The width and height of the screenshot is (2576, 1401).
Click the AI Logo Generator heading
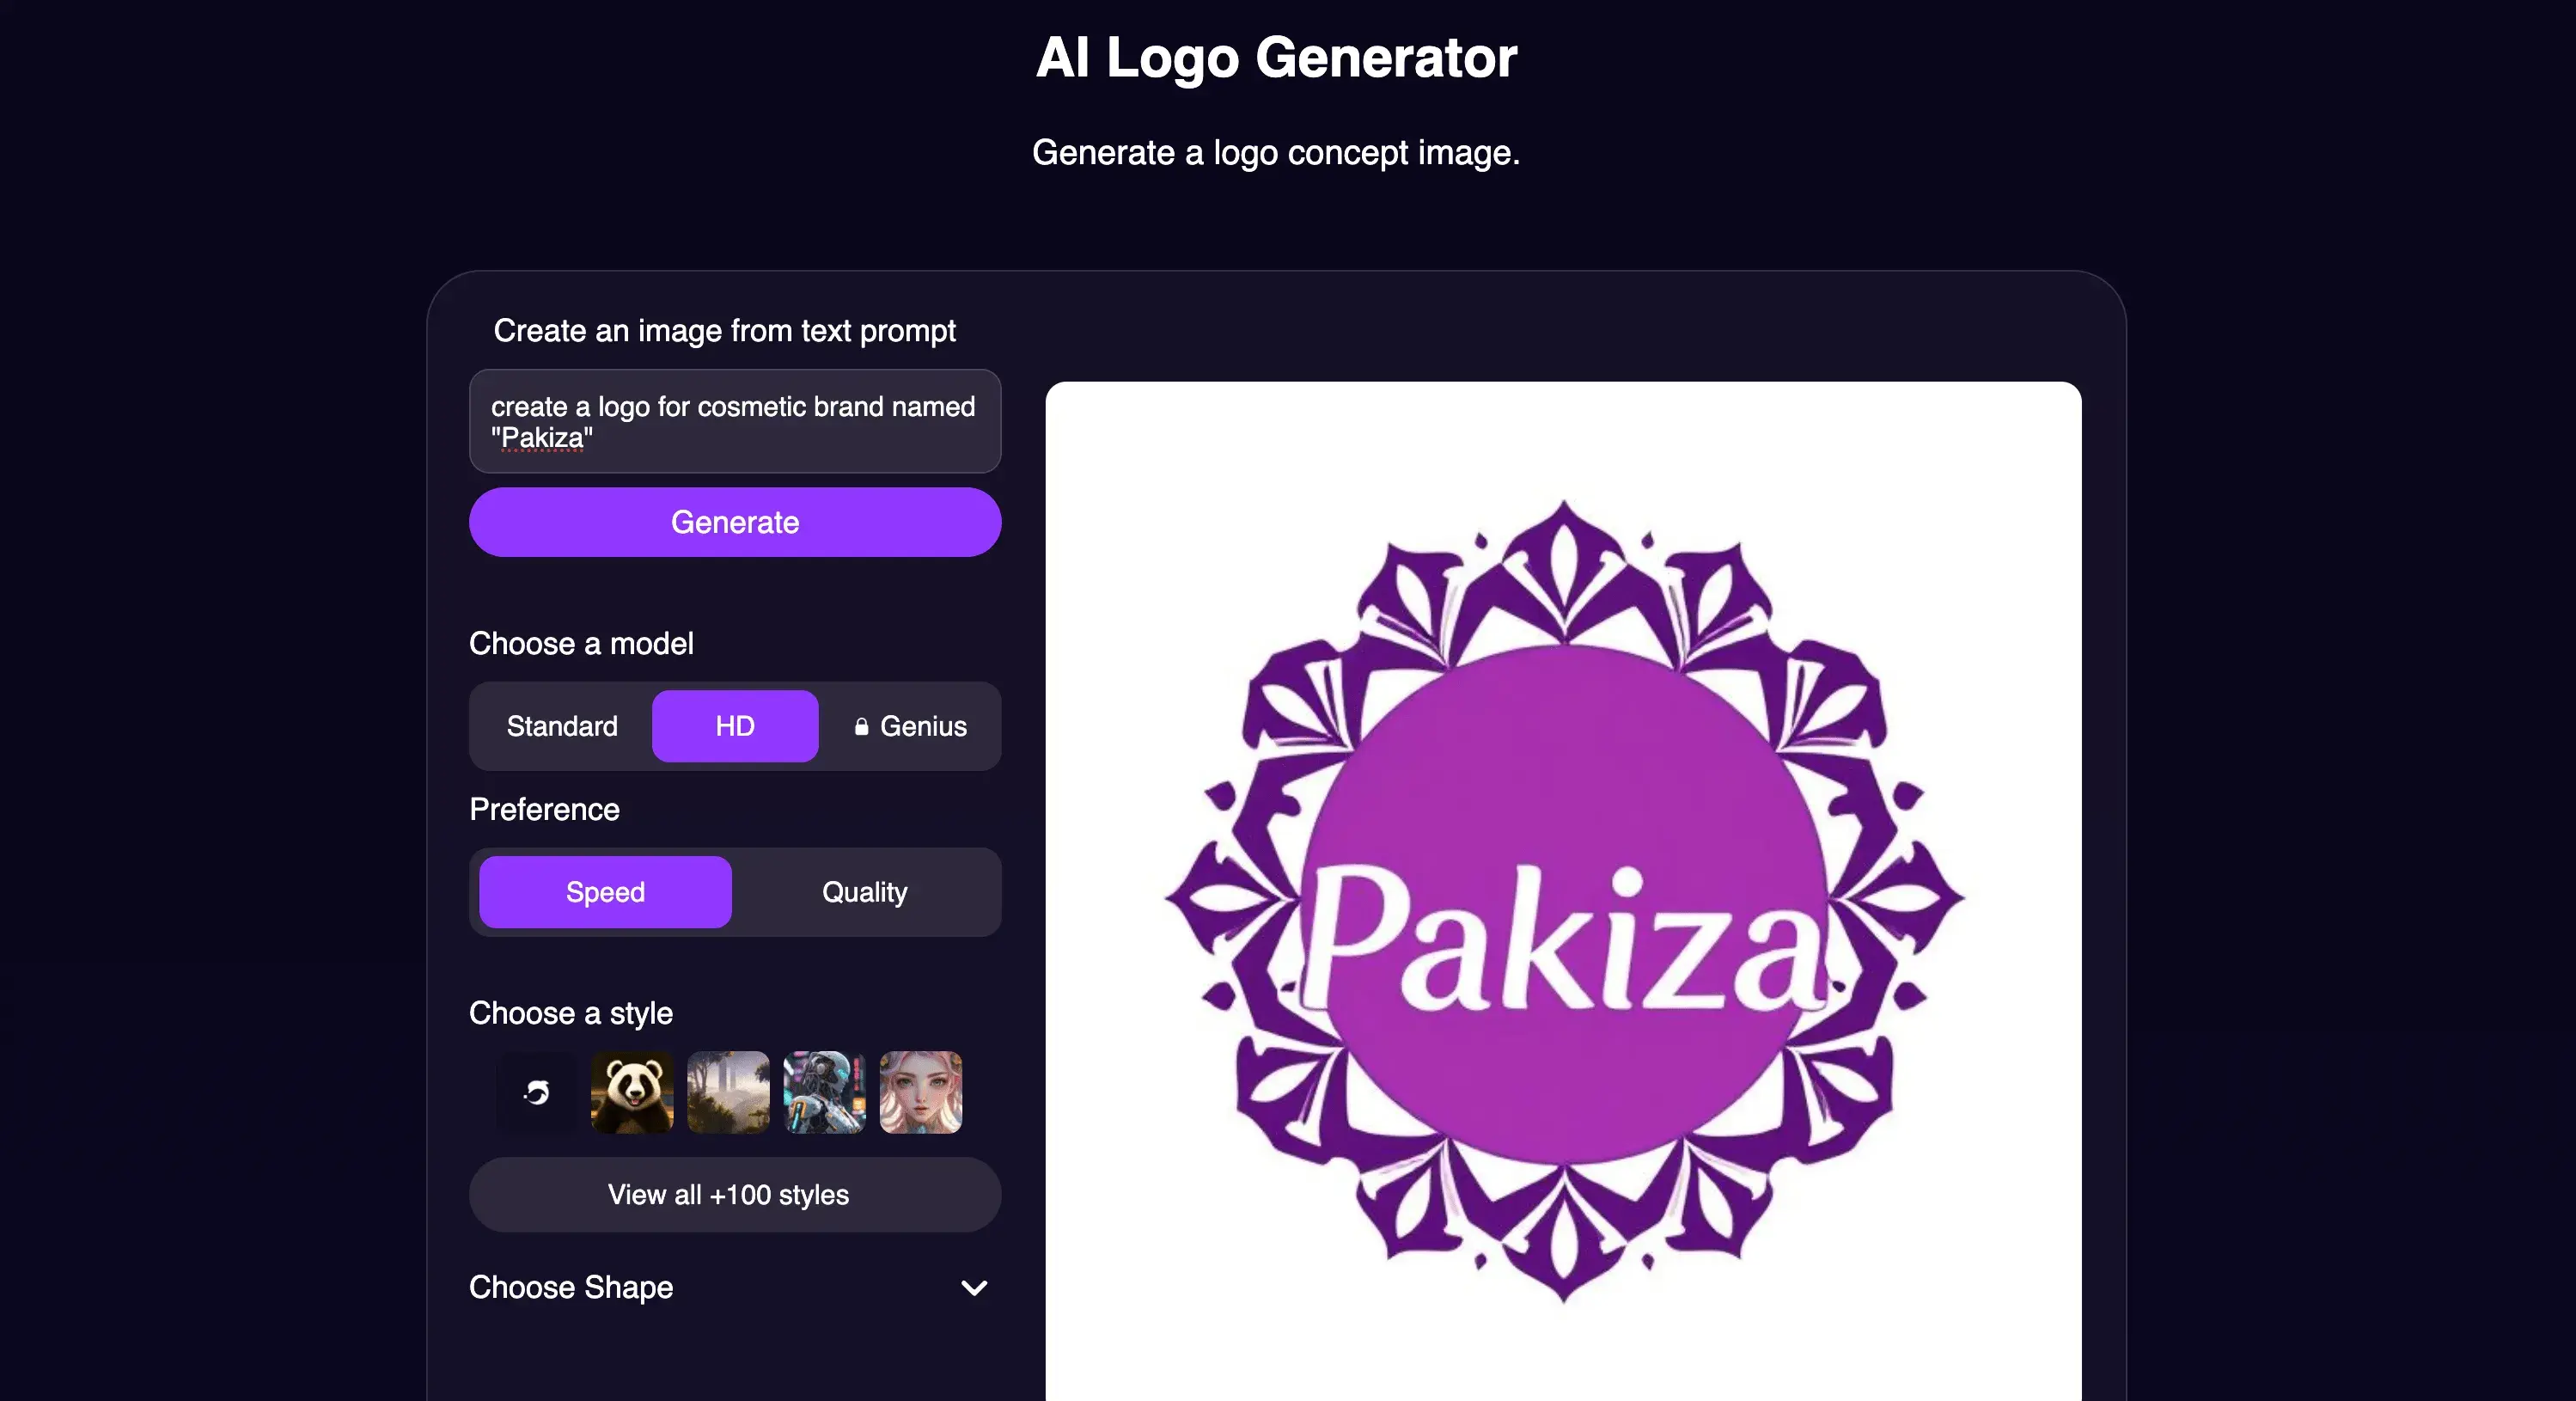[x=1276, y=57]
